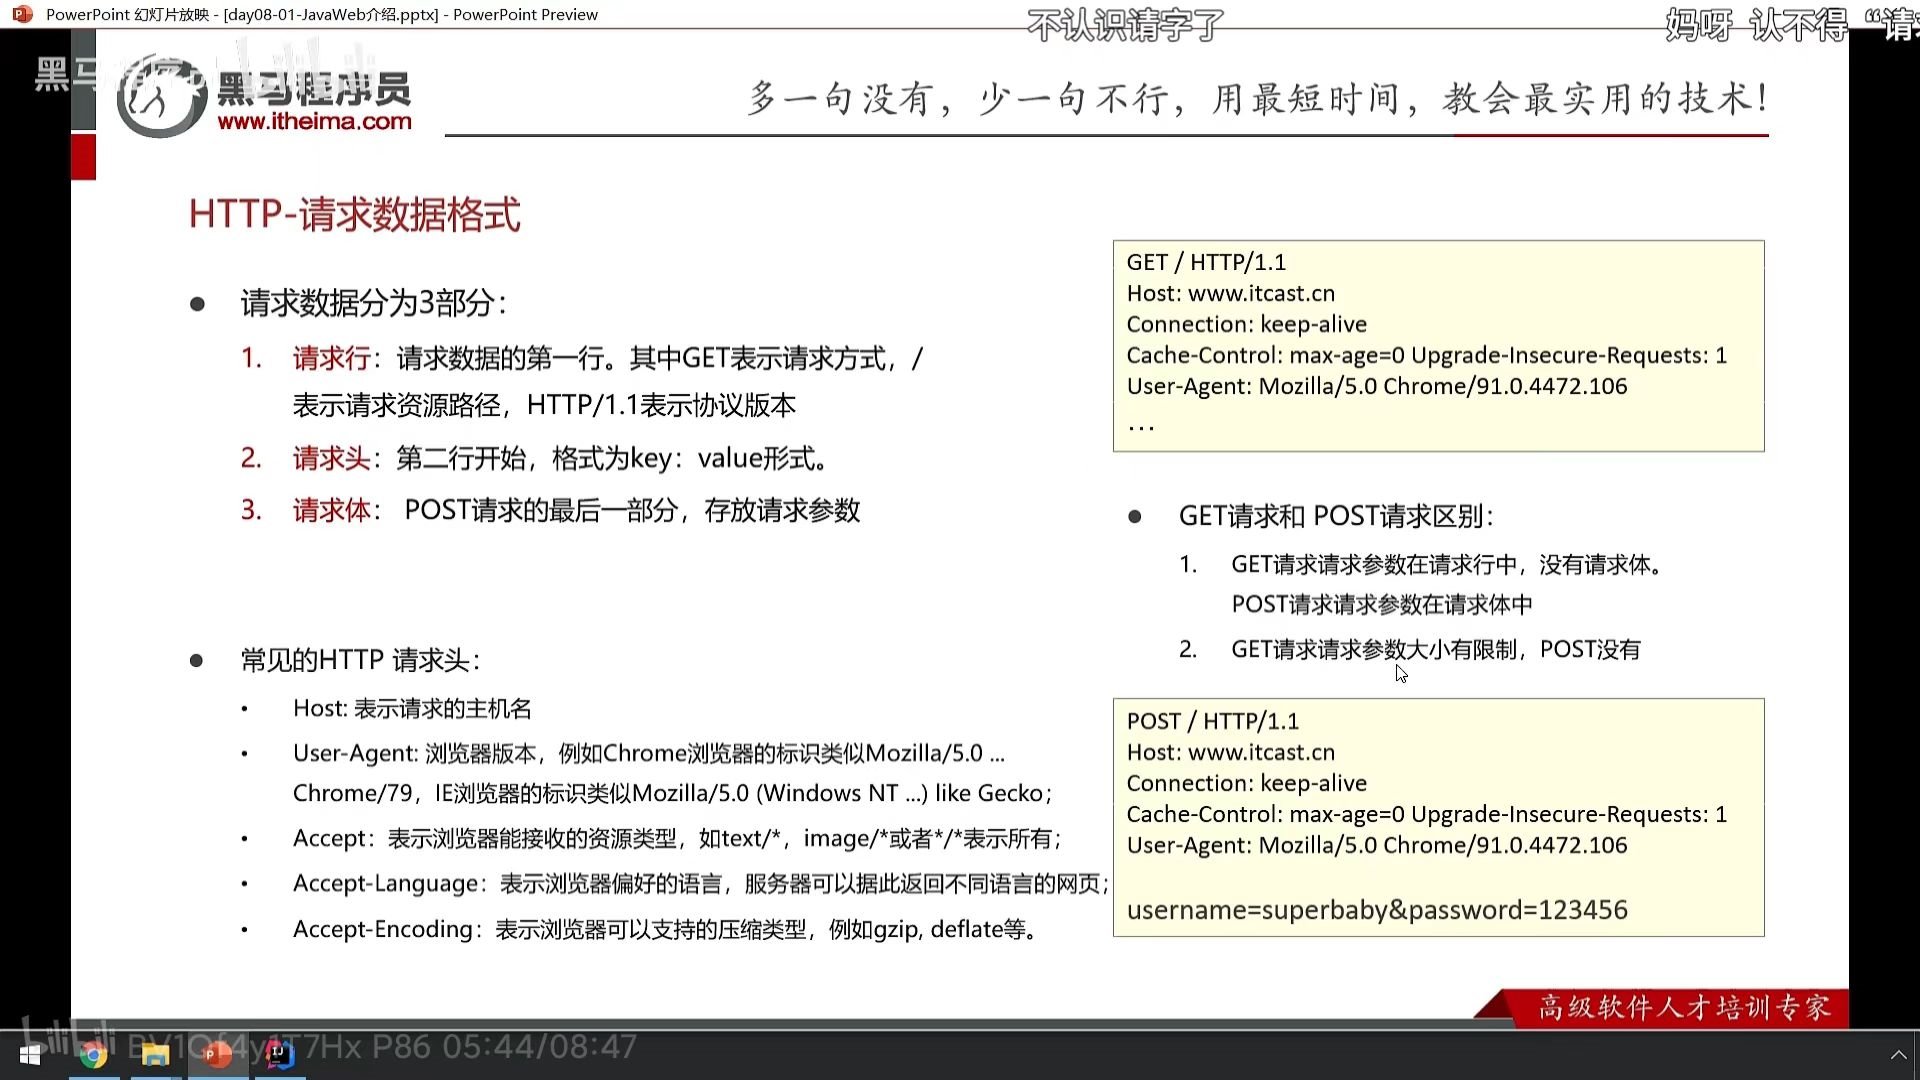The image size is (1920, 1080).
Task: Click the red 请求体 item text
Action: [330, 510]
